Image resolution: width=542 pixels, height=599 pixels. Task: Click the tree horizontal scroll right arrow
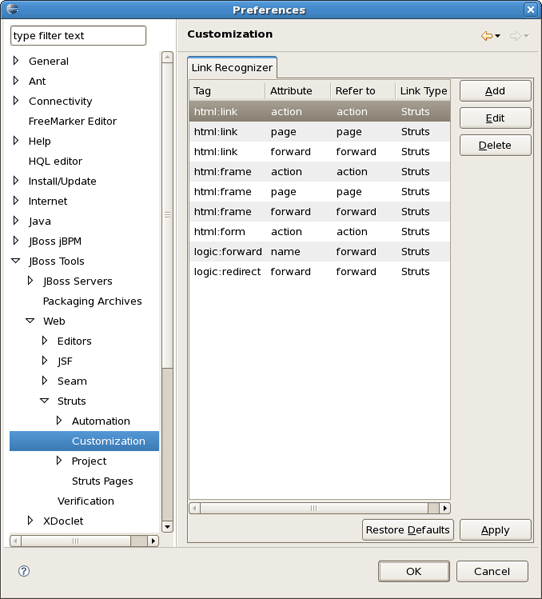click(x=153, y=541)
